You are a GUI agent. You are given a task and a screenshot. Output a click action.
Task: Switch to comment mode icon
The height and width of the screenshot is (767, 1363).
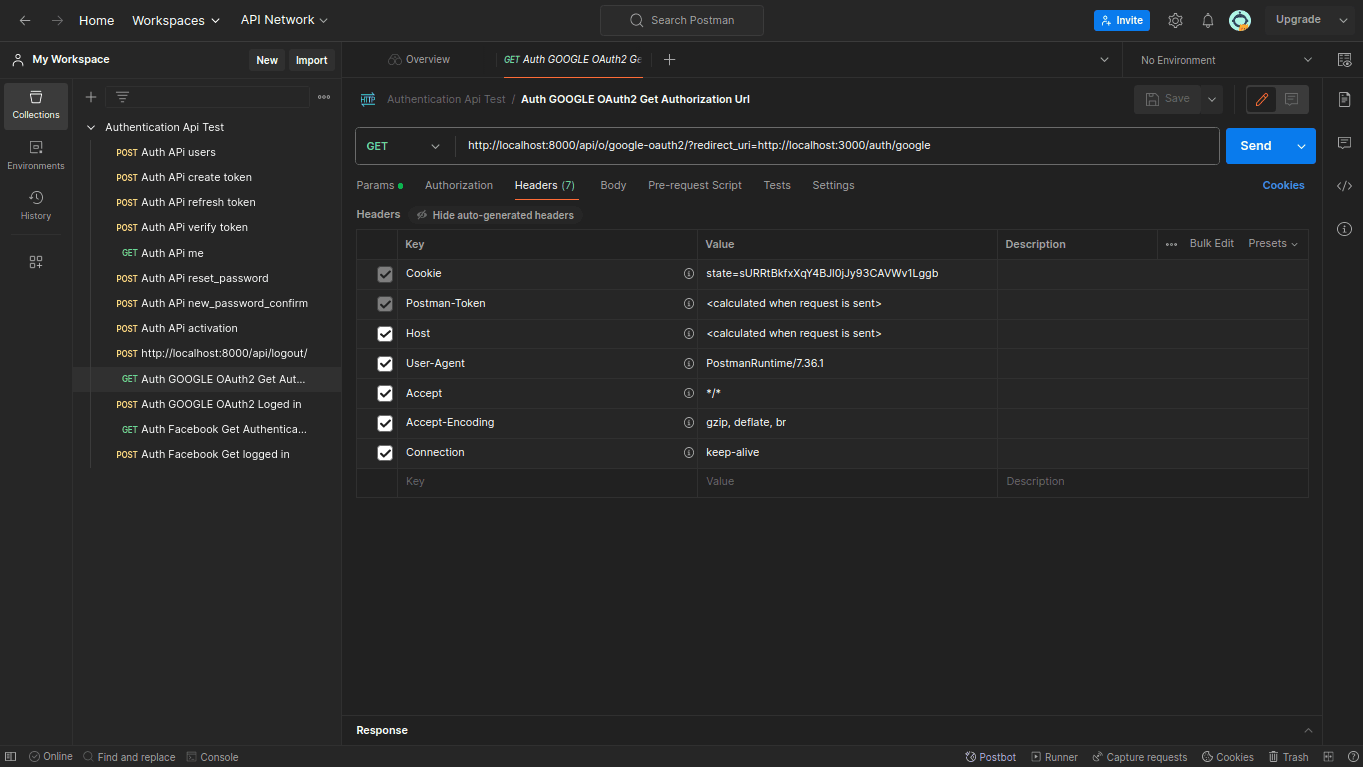(1292, 99)
